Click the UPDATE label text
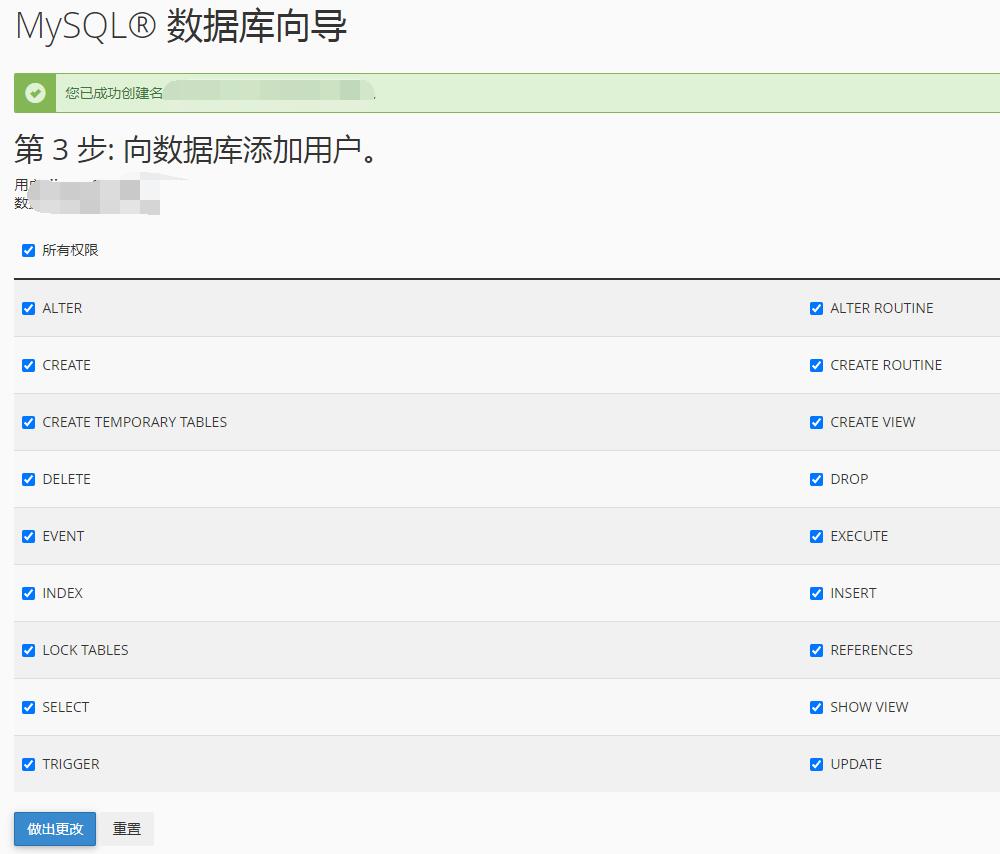This screenshot has height=854, width=1000. (856, 764)
